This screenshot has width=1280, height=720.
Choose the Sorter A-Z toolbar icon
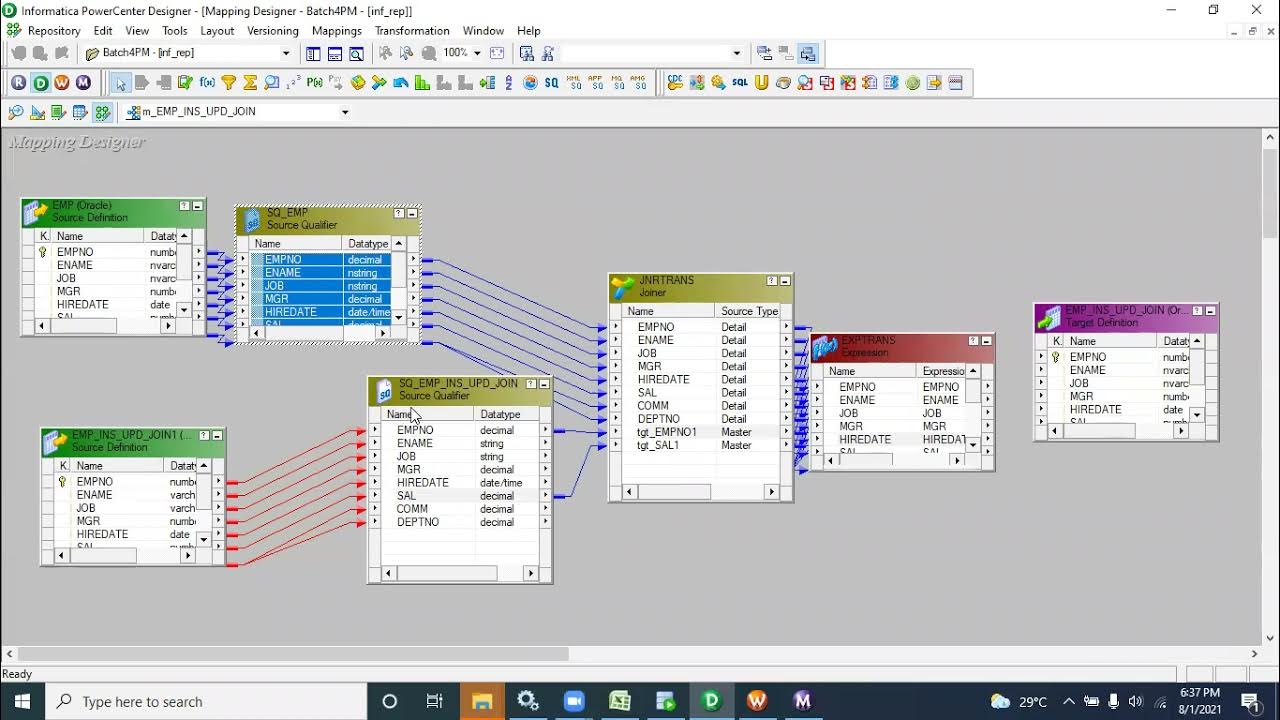(508, 83)
